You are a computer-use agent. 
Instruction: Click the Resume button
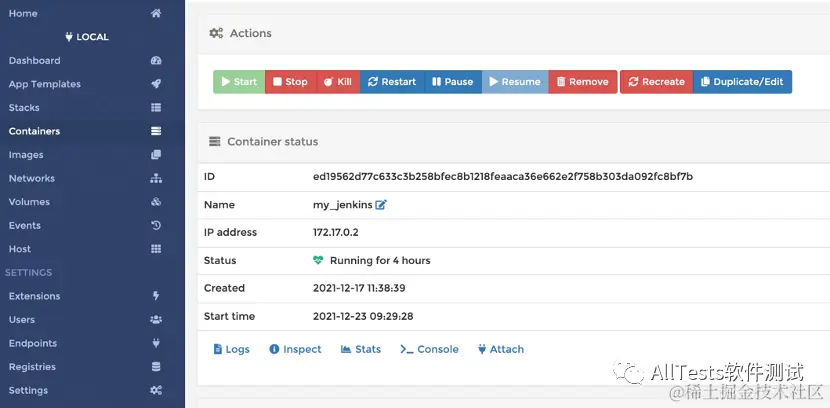point(515,82)
